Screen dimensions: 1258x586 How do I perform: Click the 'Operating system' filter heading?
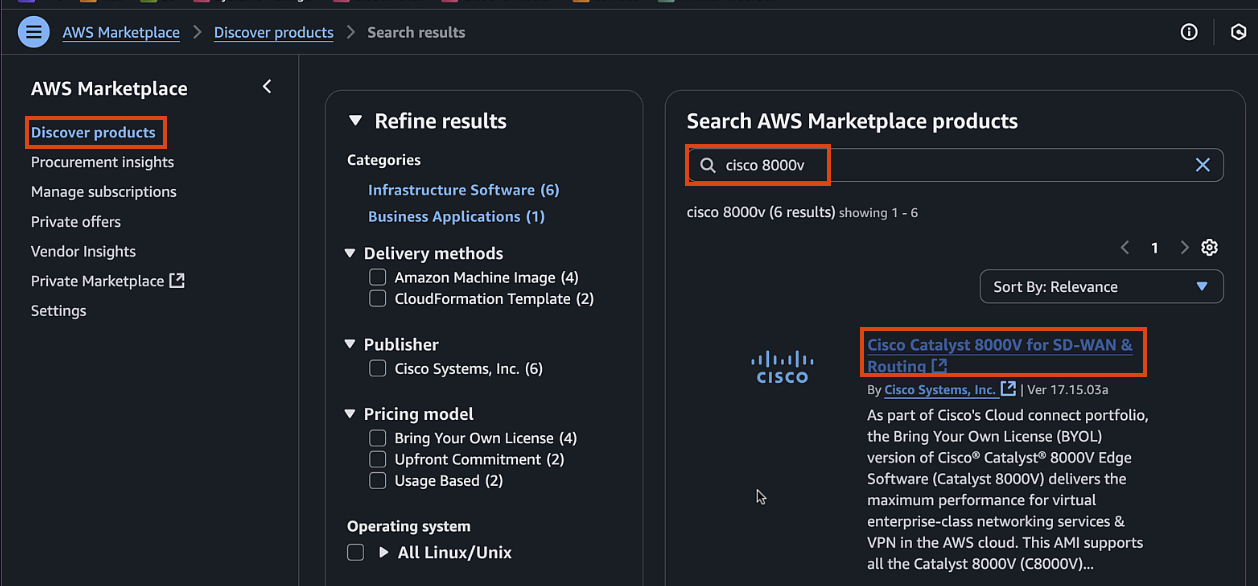(408, 526)
